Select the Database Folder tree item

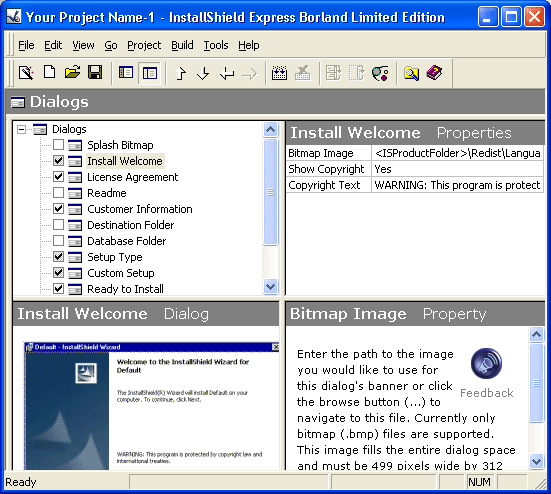coord(127,241)
